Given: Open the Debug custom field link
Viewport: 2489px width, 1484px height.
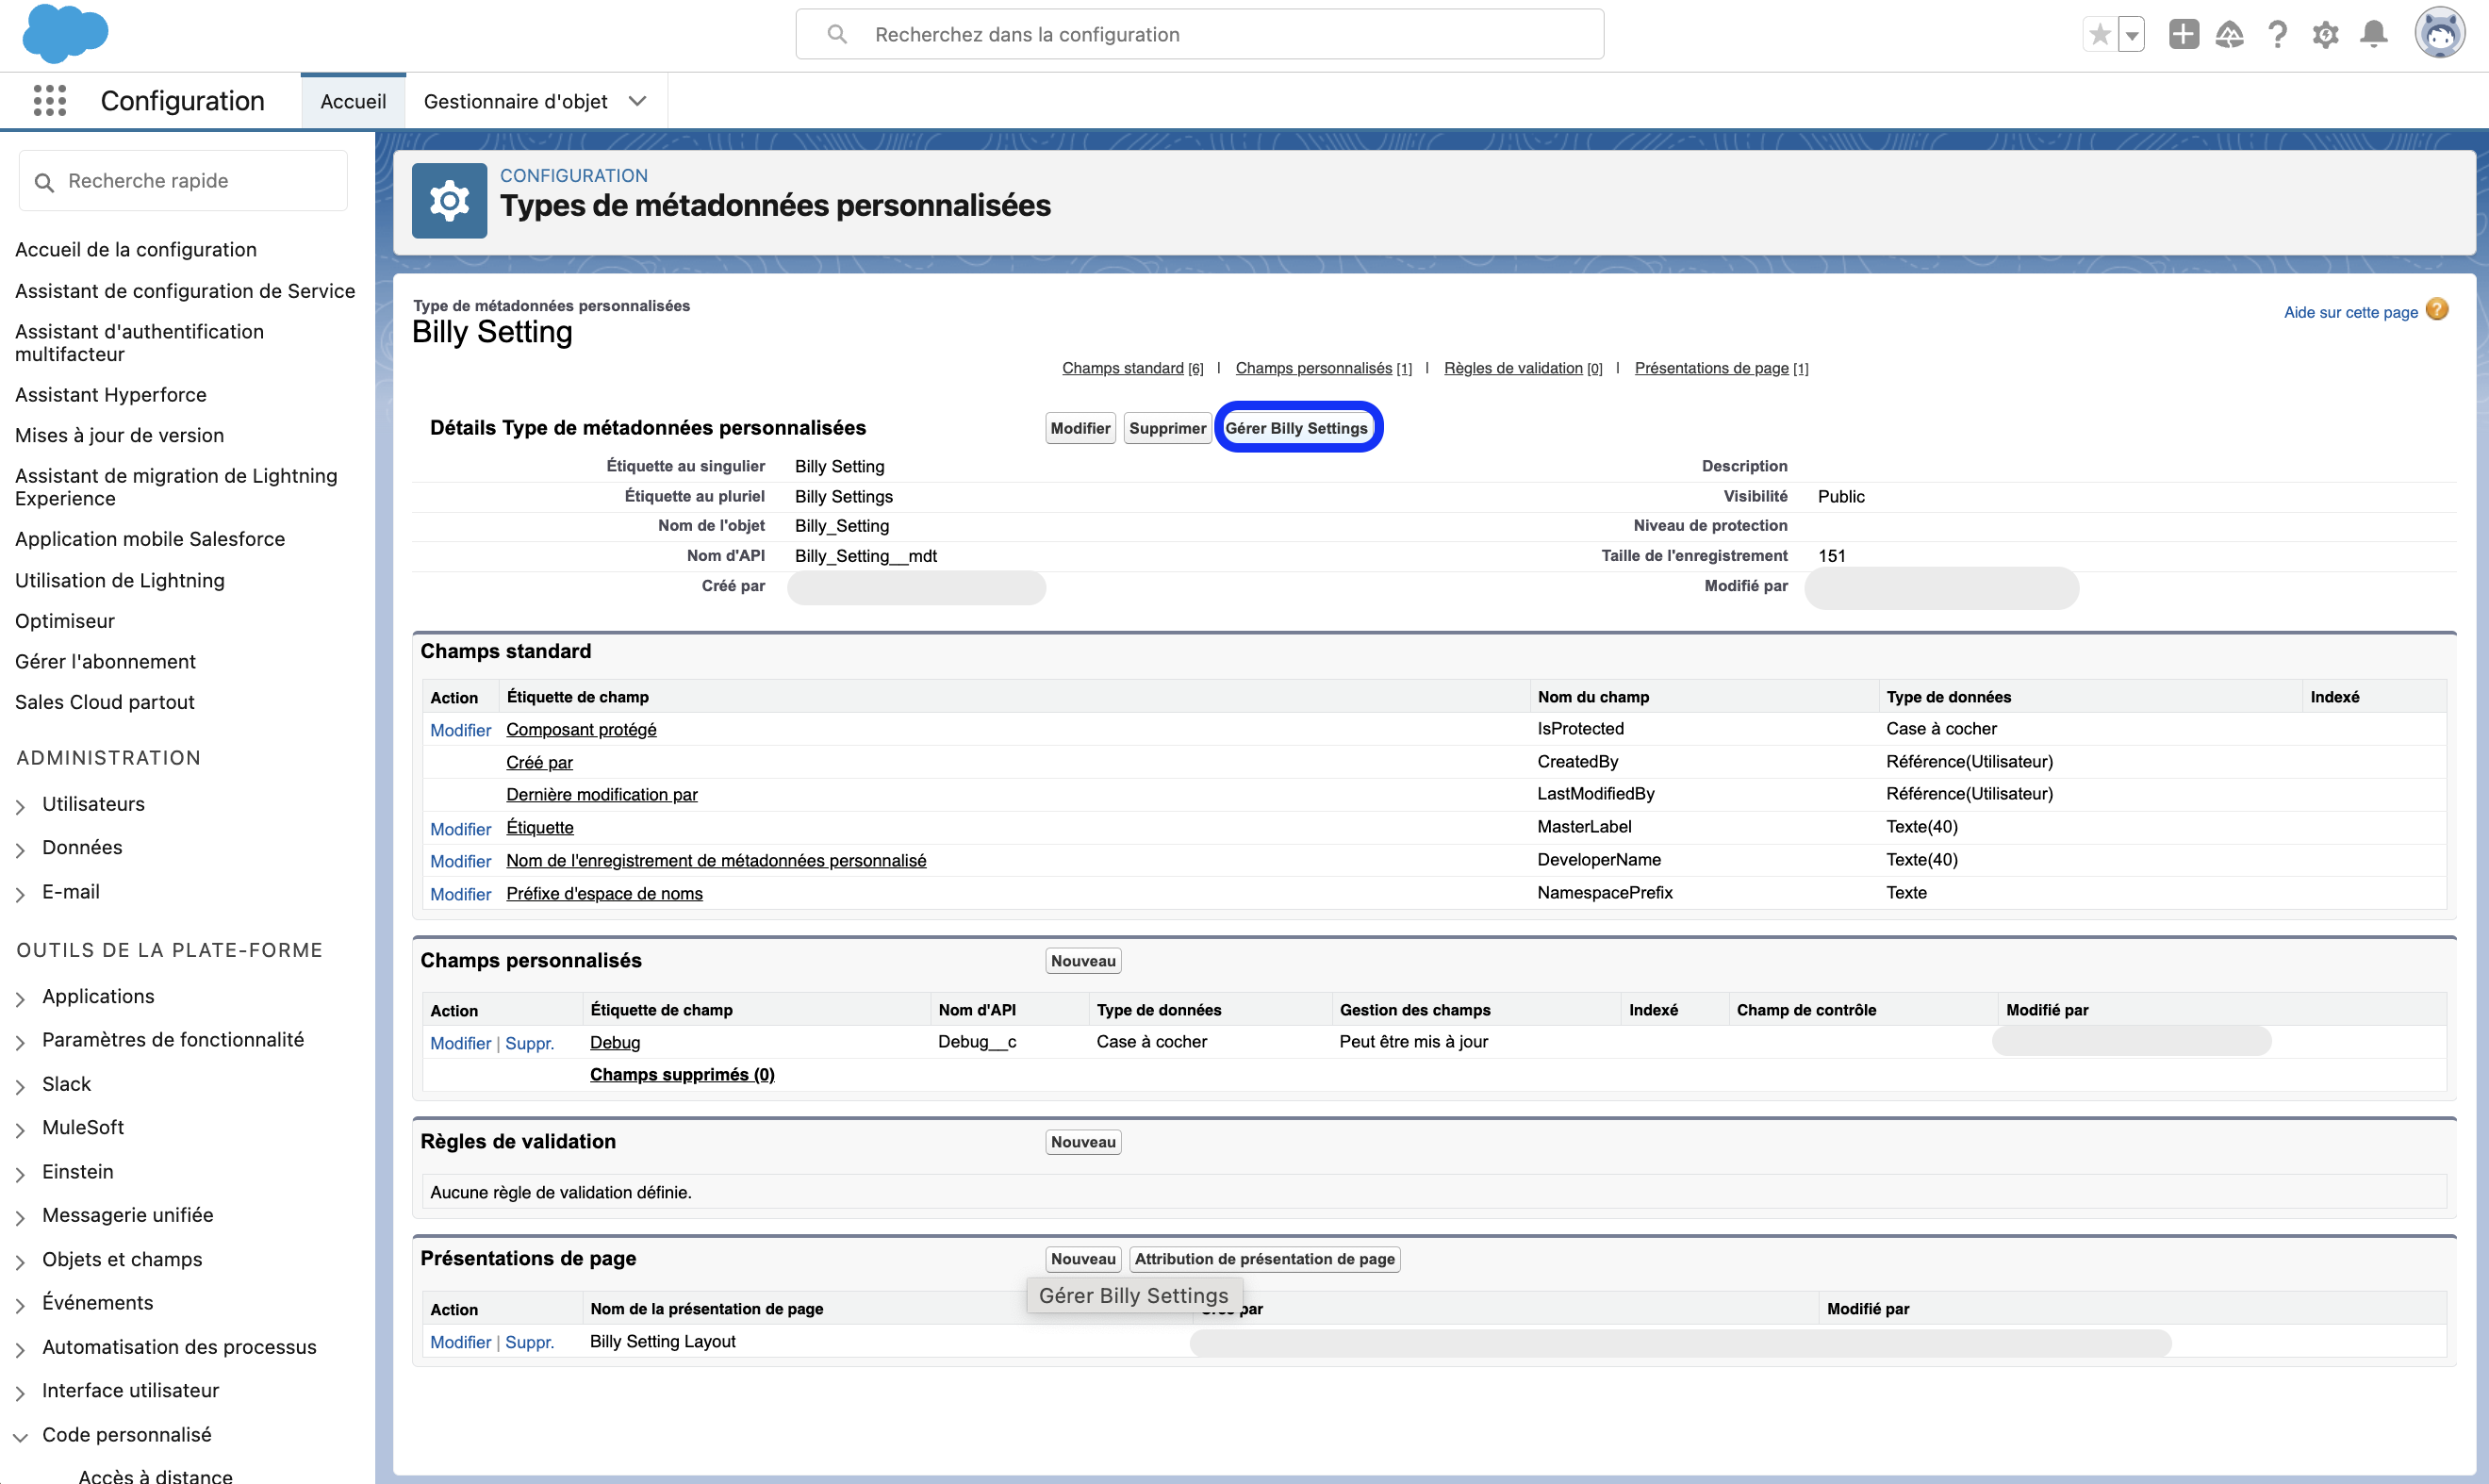Looking at the screenshot, I should (615, 1042).
